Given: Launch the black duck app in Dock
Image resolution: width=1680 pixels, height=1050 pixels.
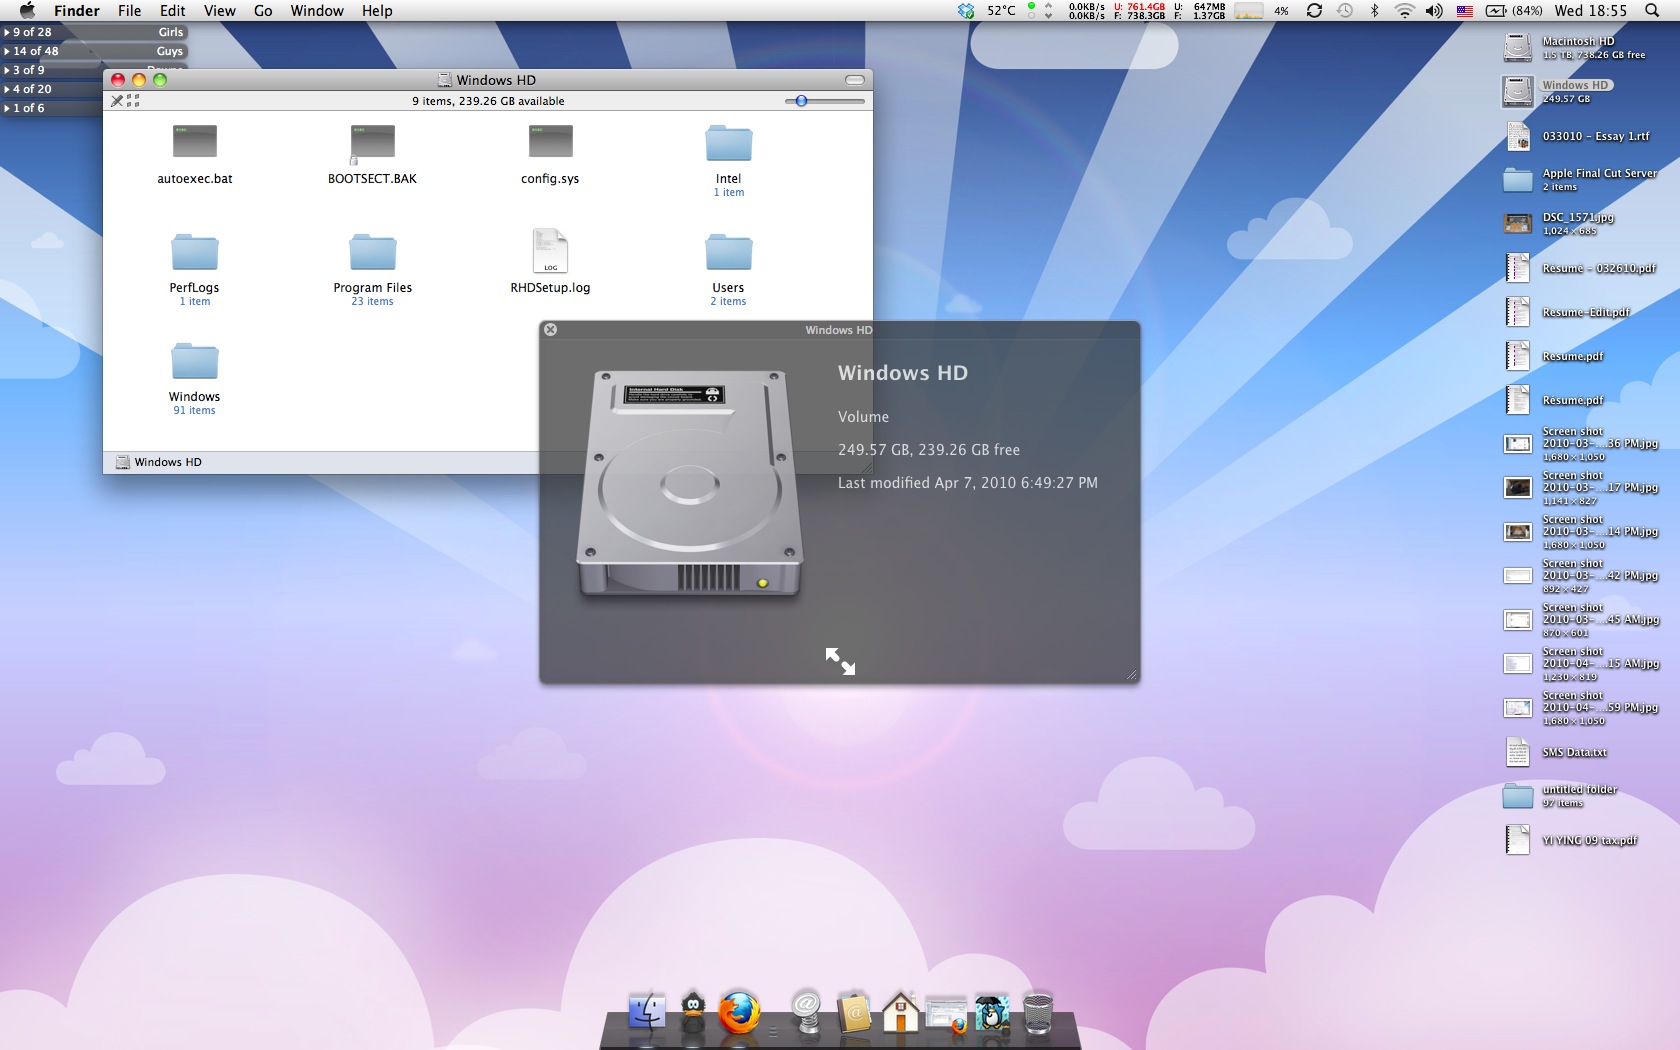Looking at the screenshot, I should click(x=693, y=1012).
